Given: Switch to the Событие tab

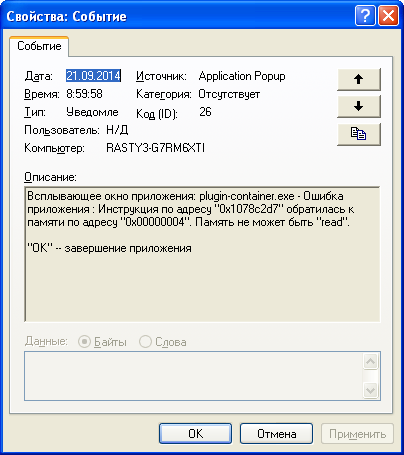Looking at the screenshot, I should coord(39,46).
